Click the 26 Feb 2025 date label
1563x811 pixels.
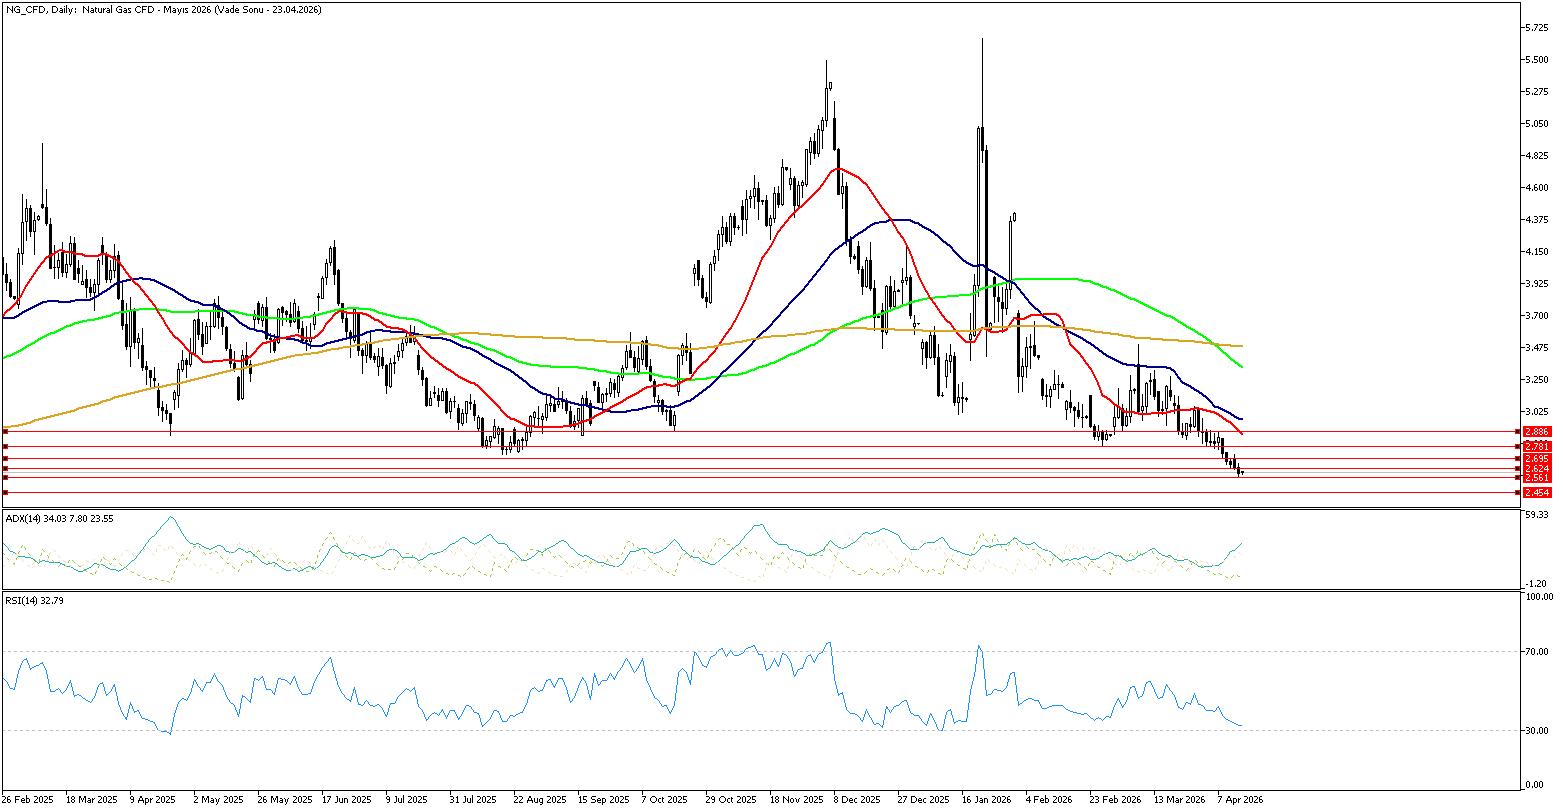click(26, 800)
